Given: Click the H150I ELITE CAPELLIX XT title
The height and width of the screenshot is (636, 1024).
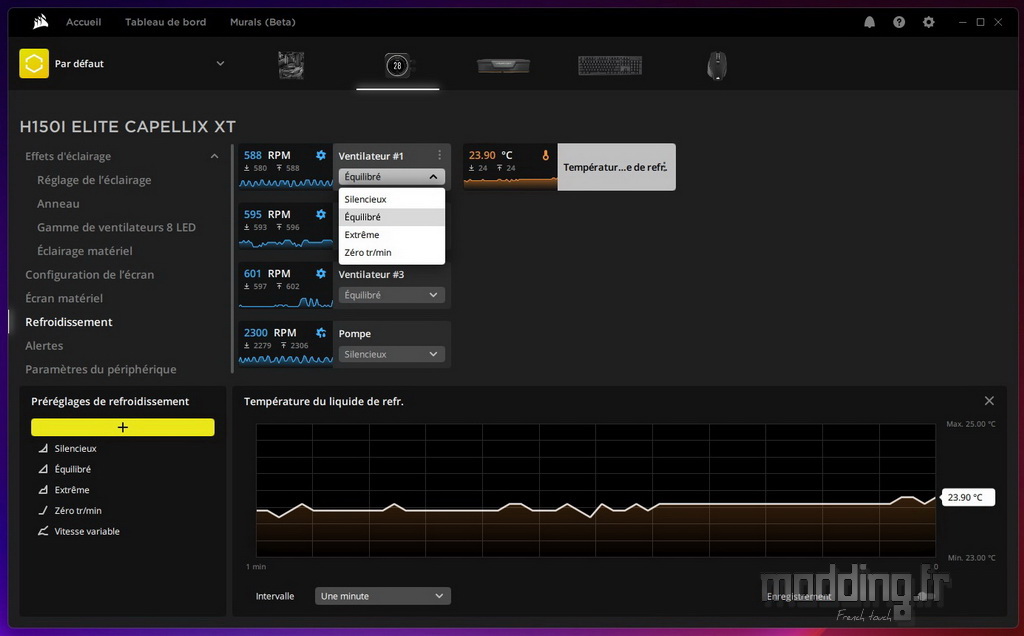Looking at the screenshot, I should [x=128, y=127].
